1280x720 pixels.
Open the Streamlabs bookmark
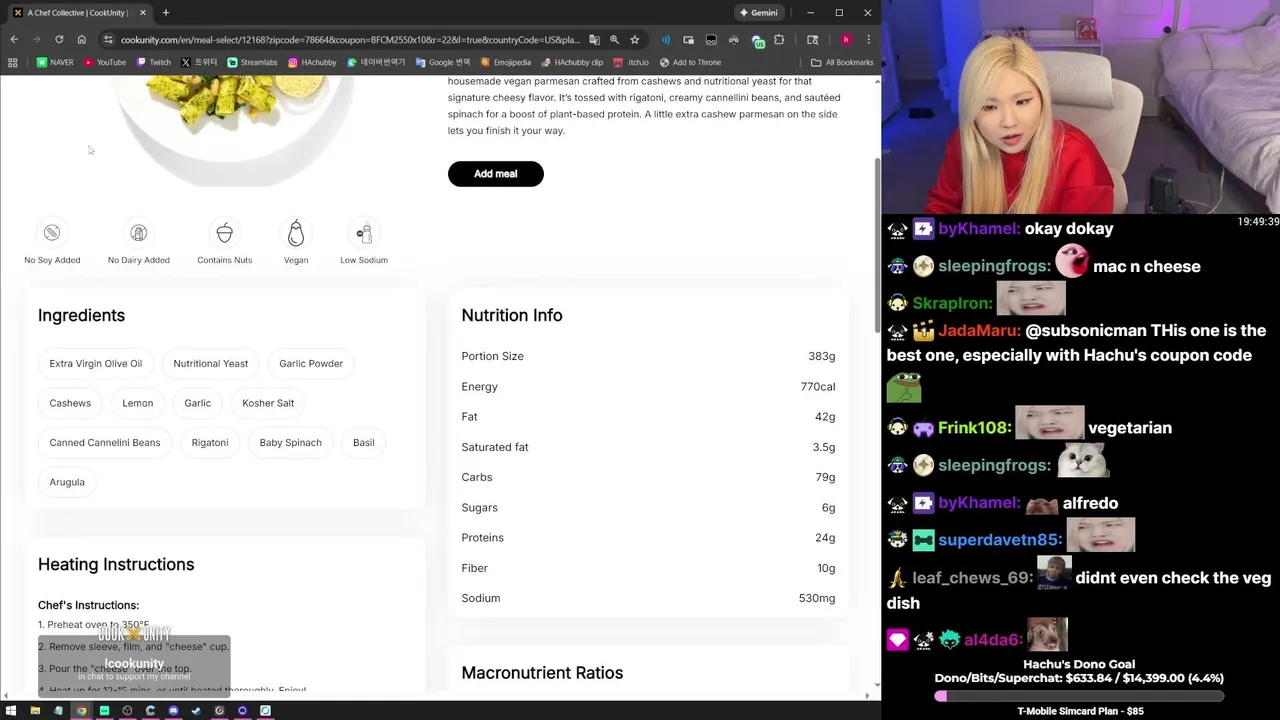click(x=253, y=62)
